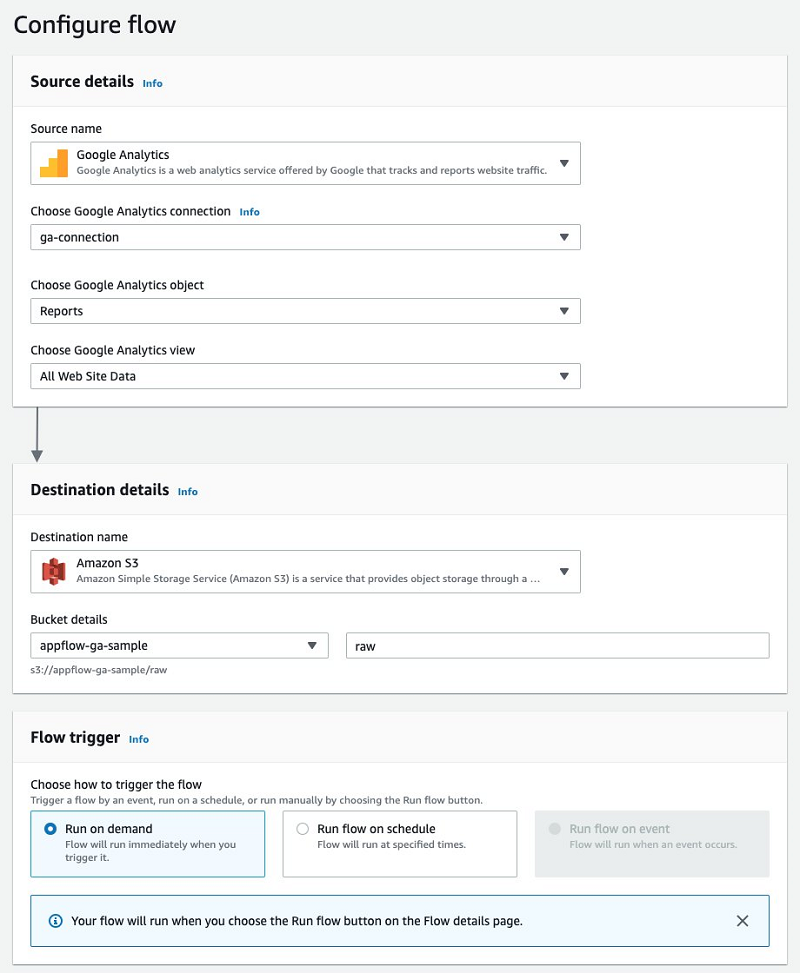Open Info link next to Destination details
Screen dimensions: 800x973
tap(187, 491)
